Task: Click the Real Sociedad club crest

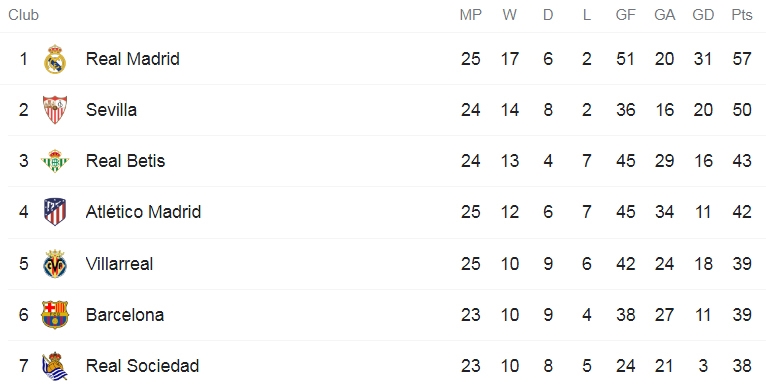Action: [55, 366]
